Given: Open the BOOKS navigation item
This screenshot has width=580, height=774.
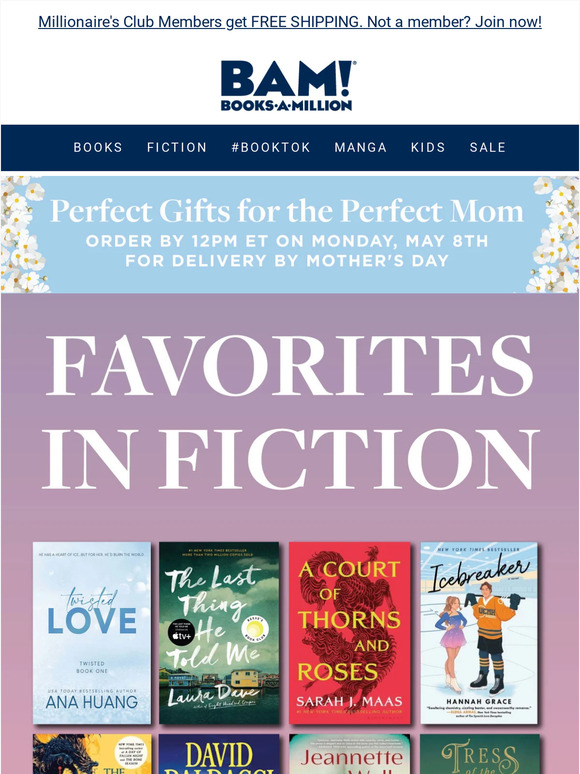Looking at the screenshot, I should pos(98,147).
